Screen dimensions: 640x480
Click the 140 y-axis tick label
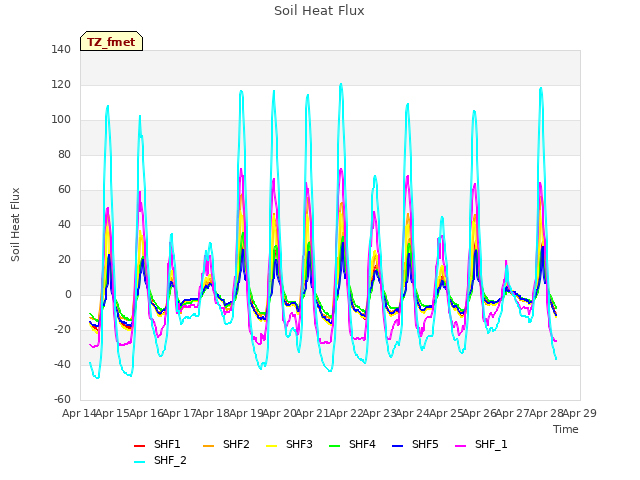pyautogui.click(x=61, y=50)
